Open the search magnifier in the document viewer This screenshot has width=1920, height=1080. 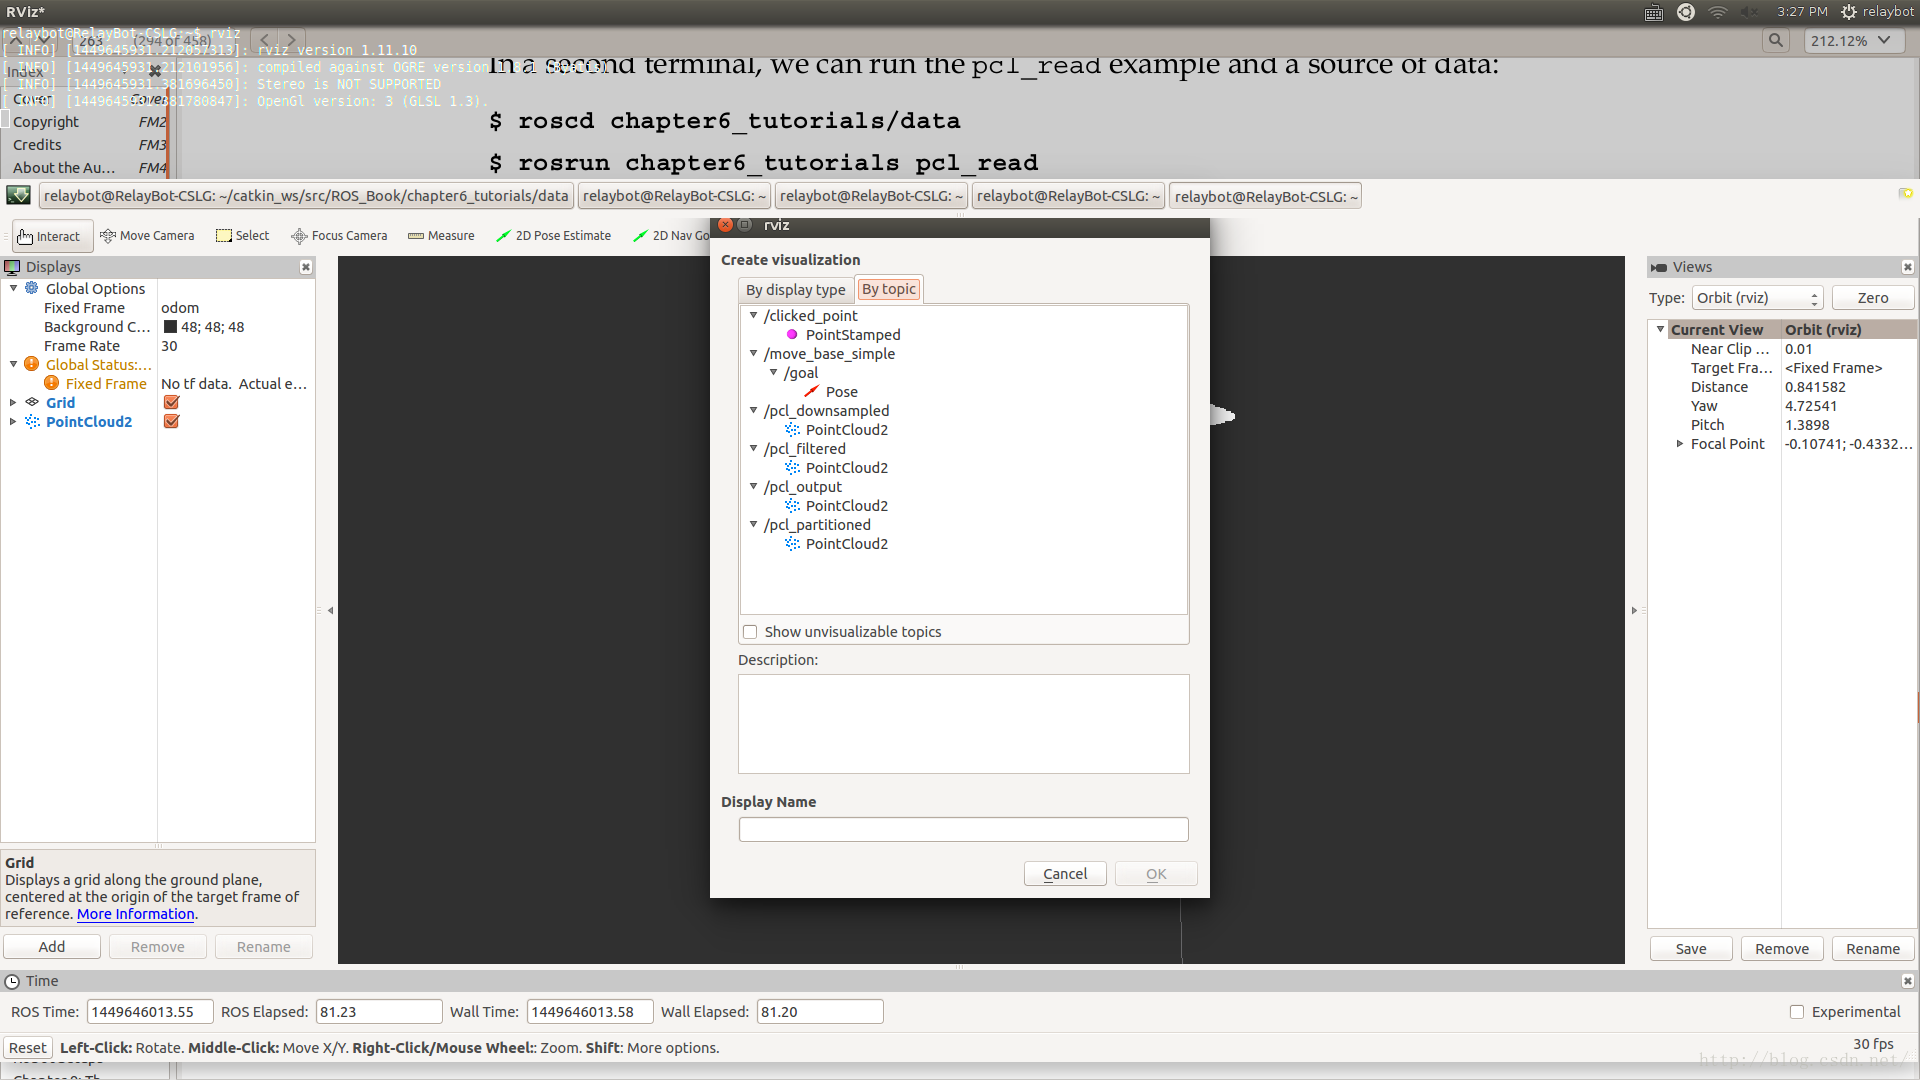coord(1775,41)
